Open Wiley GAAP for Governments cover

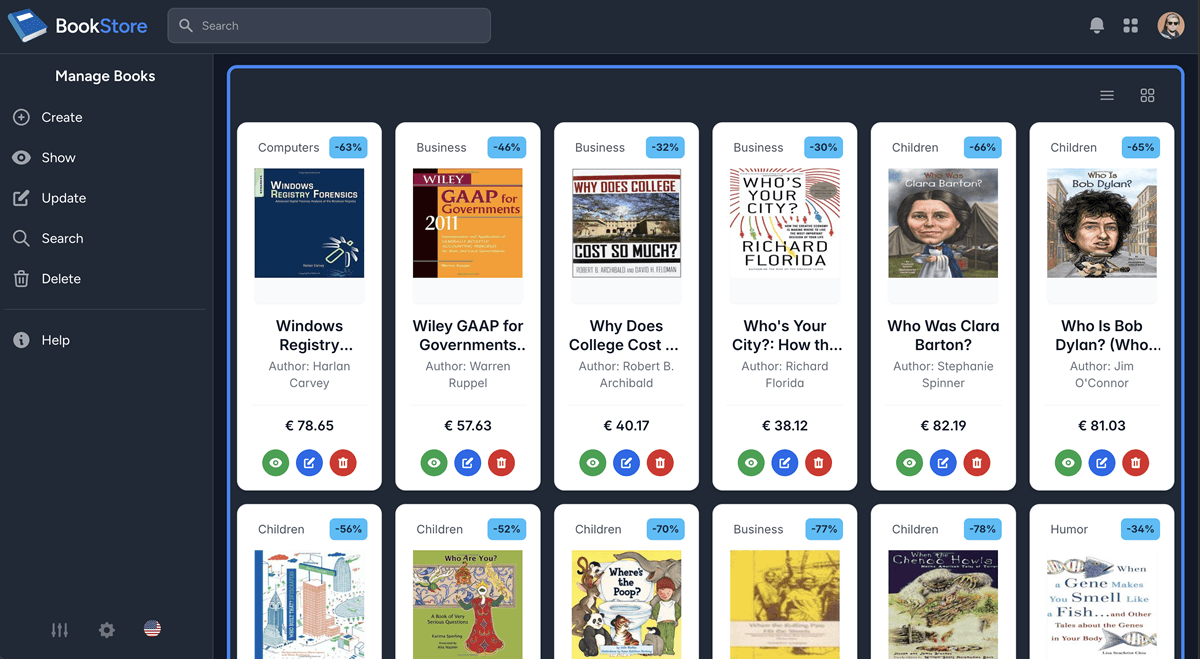click(468, 223)
